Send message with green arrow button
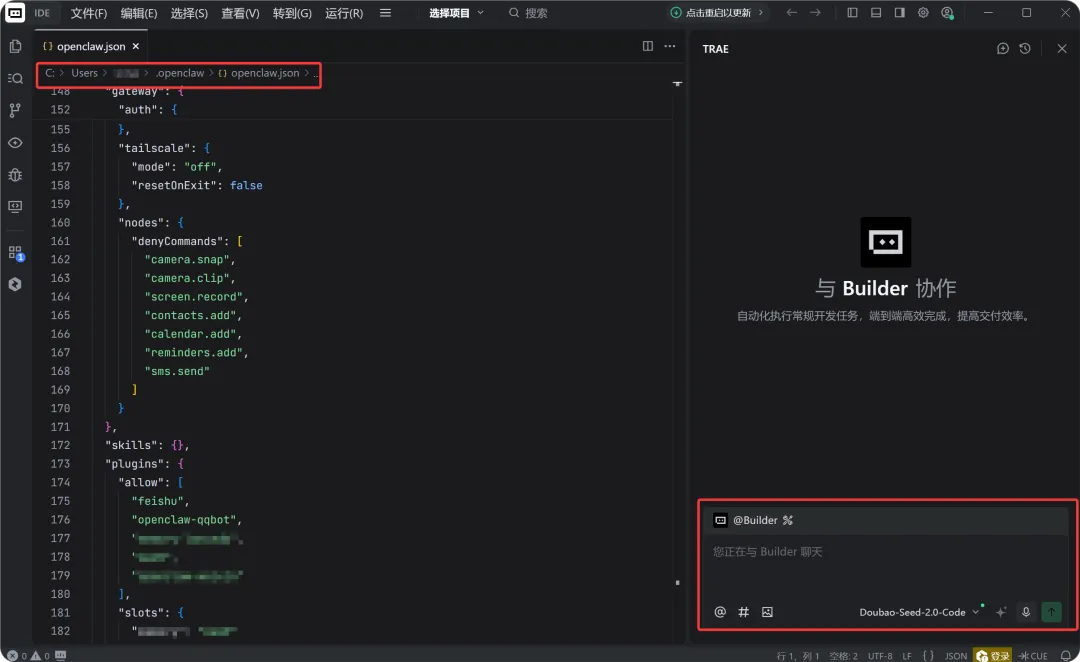The height and width of the screenshot is (662, 1080). [1051, 612]
